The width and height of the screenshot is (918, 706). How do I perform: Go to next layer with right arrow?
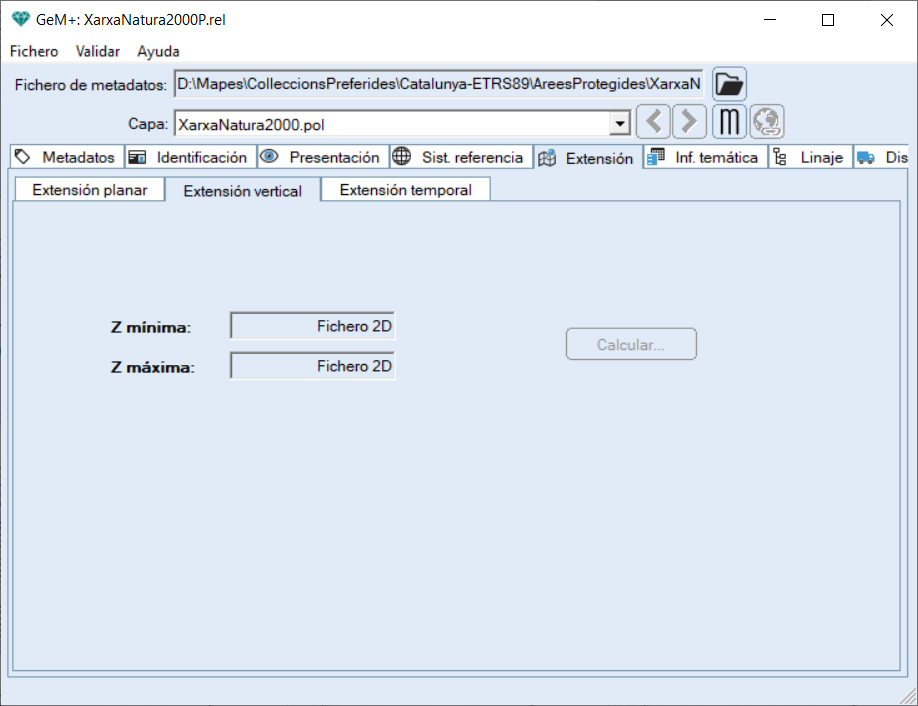point(689,122)
